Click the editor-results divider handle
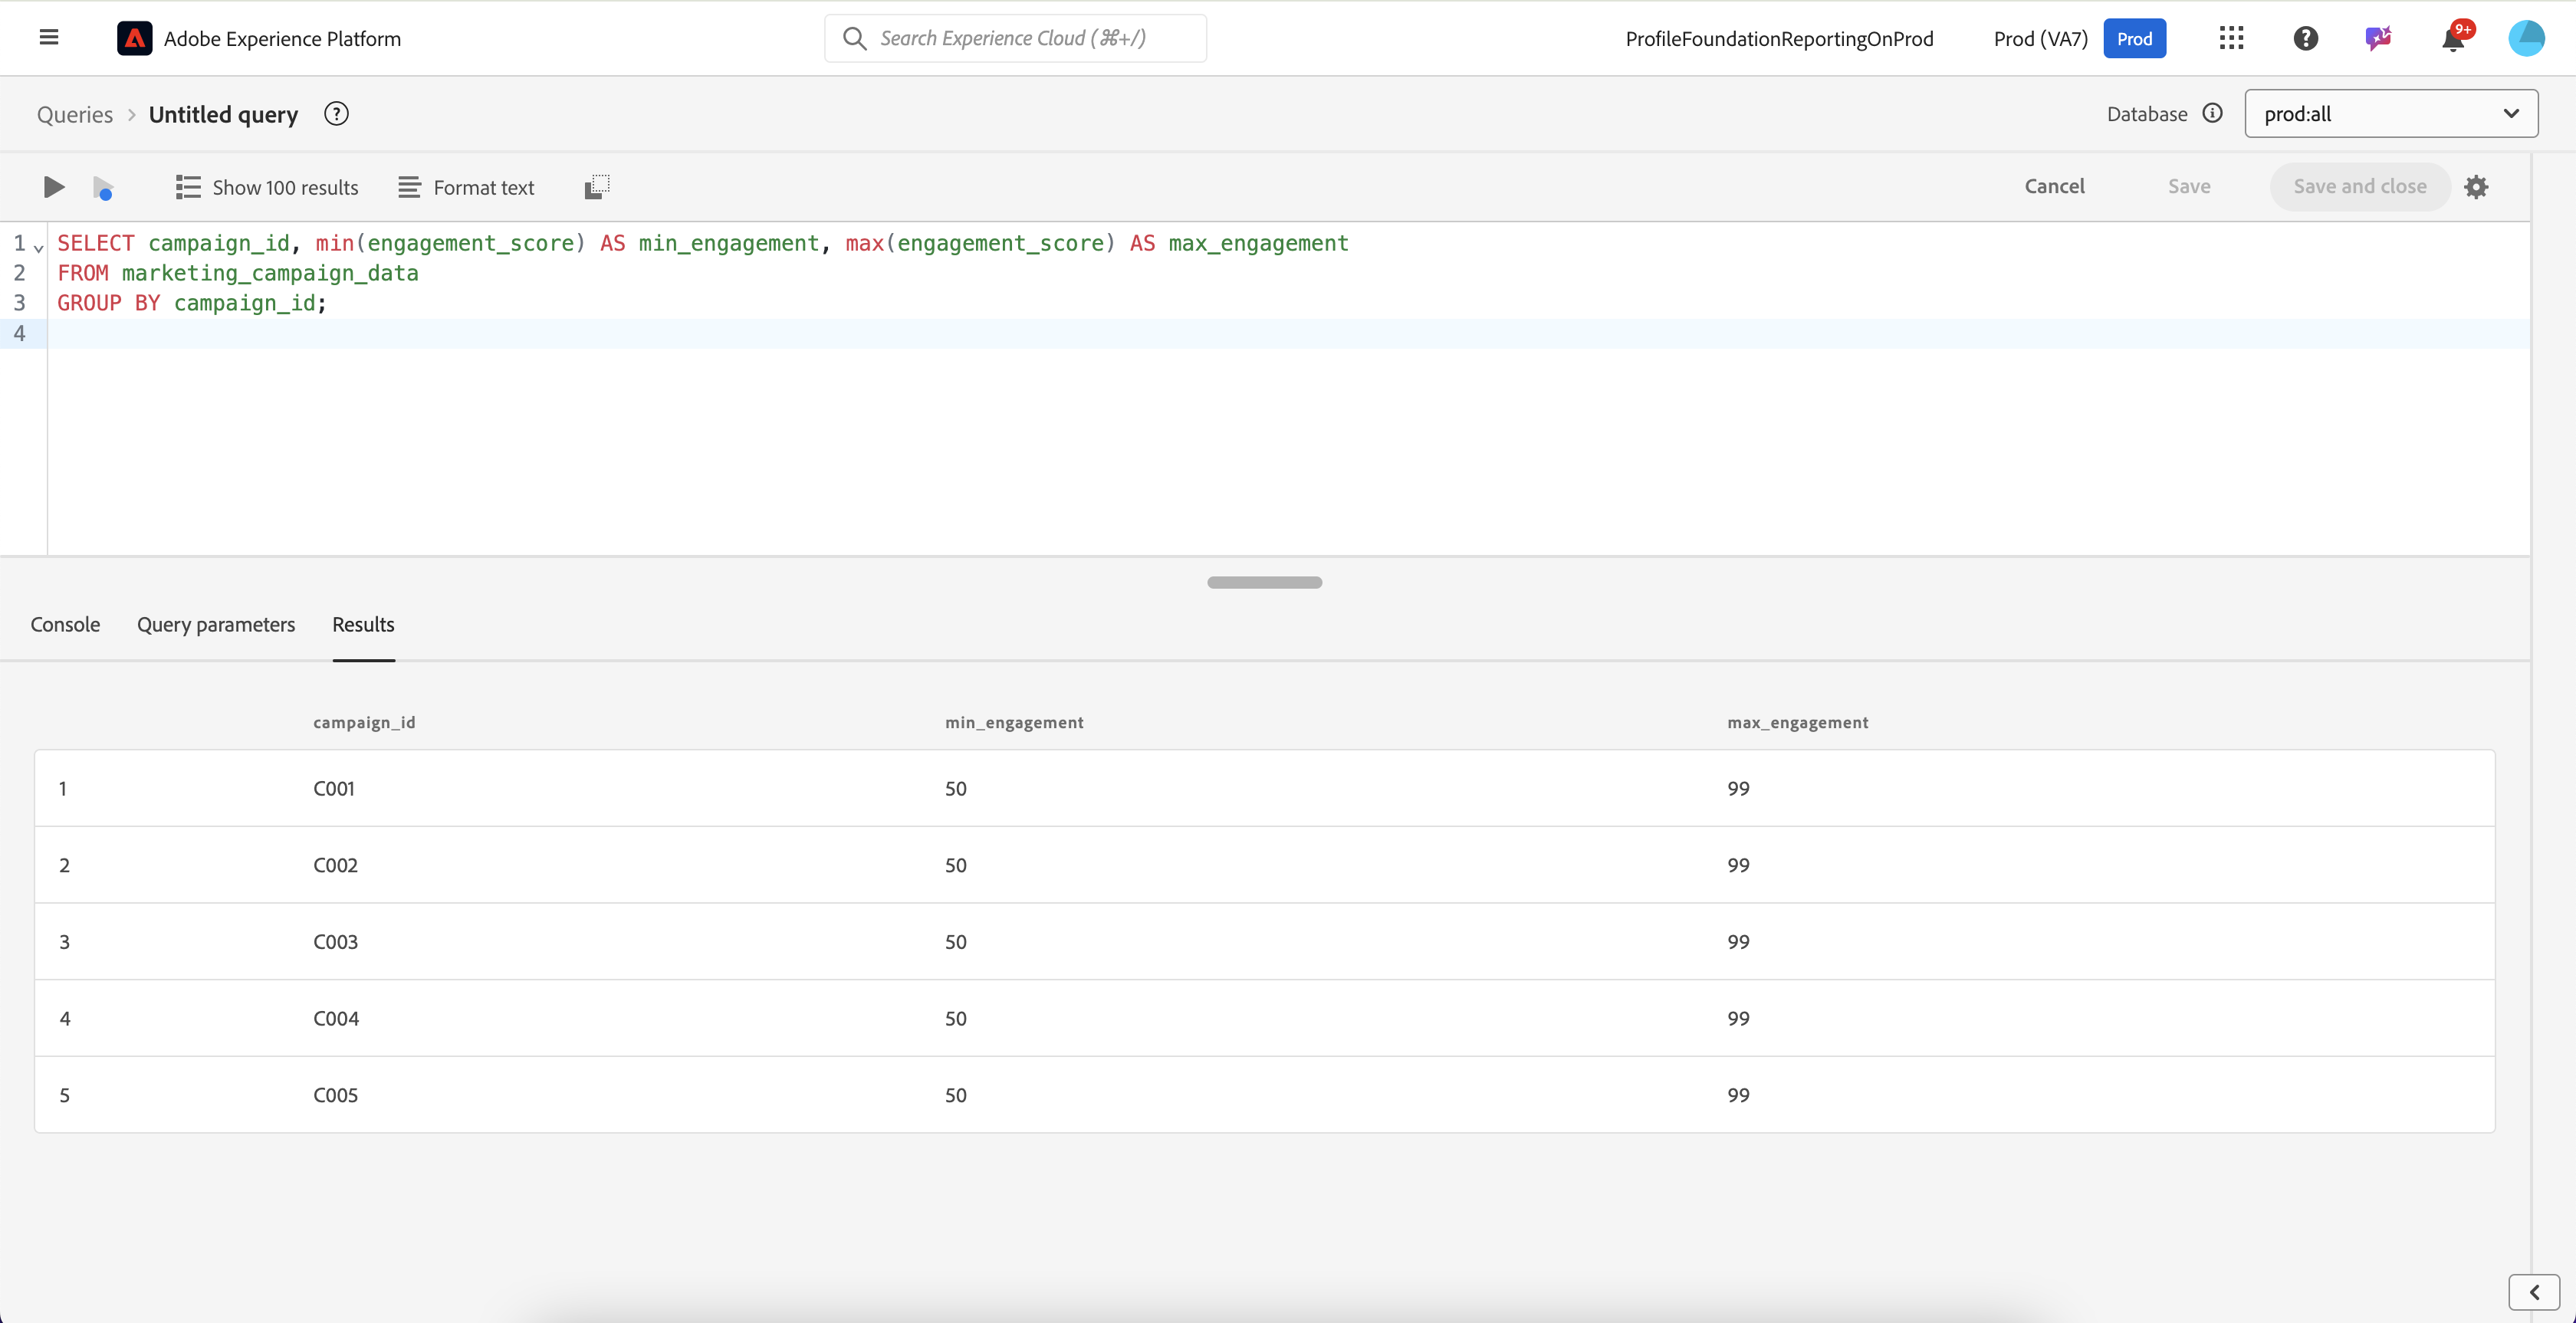This screenshot has height=1323, width=2576. tap(1264, 582)
